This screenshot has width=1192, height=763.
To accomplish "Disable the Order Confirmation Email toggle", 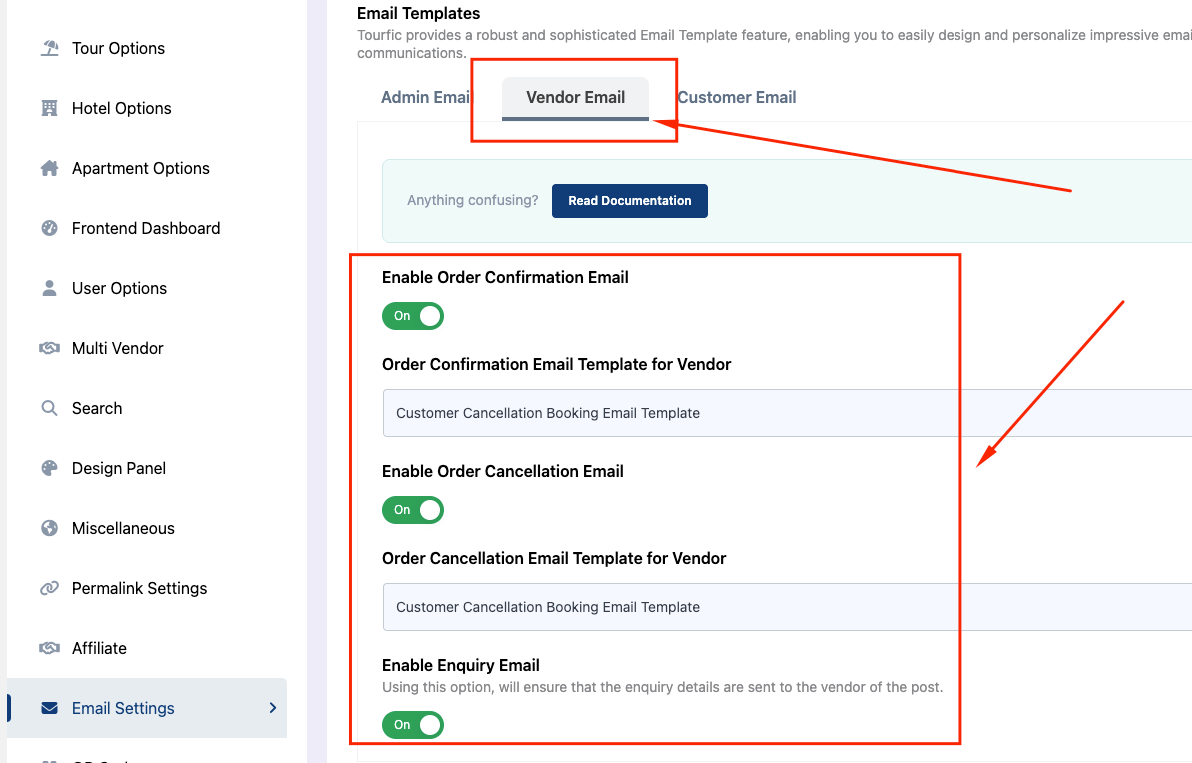I will (413, 315).
